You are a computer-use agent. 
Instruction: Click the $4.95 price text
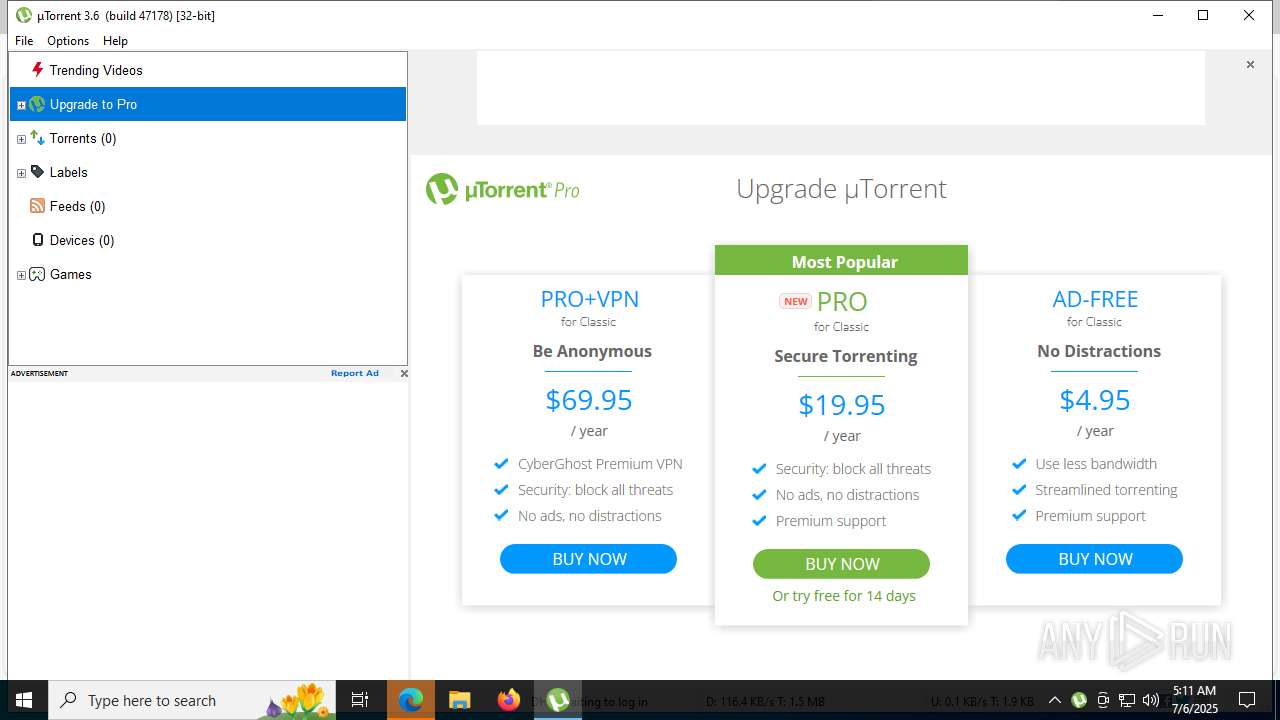(x=1095, y=400)
